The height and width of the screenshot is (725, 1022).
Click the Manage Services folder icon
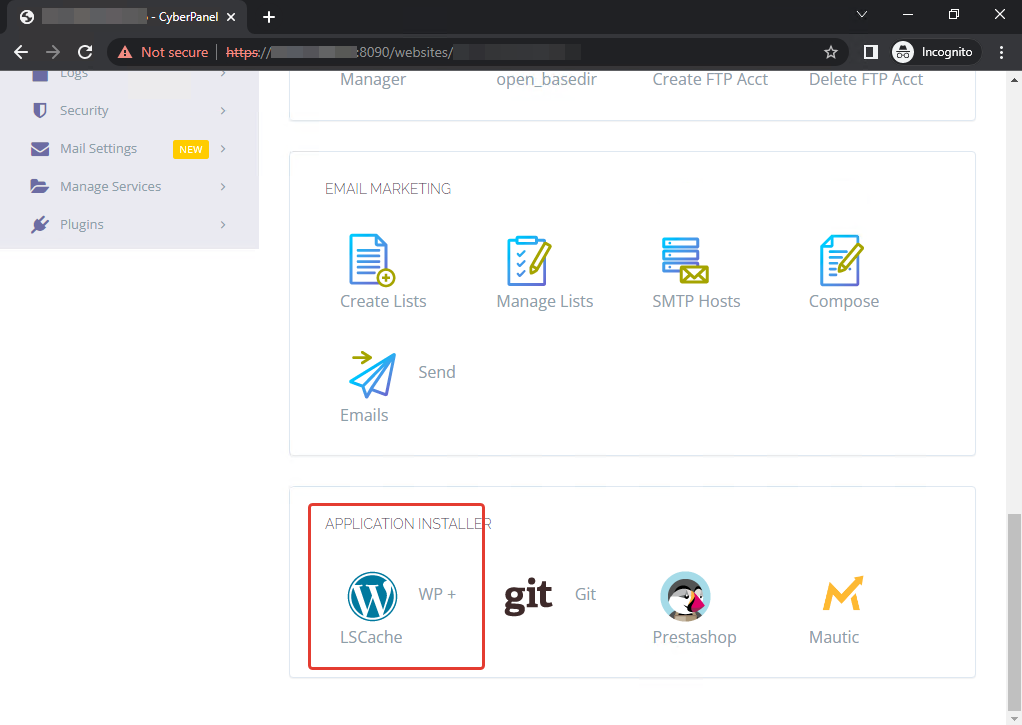pos(40,186)
